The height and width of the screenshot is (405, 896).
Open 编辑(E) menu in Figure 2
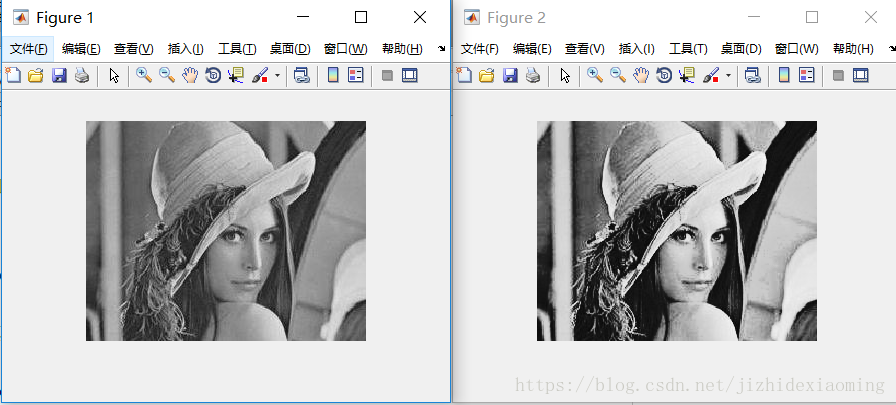point(532,49)
